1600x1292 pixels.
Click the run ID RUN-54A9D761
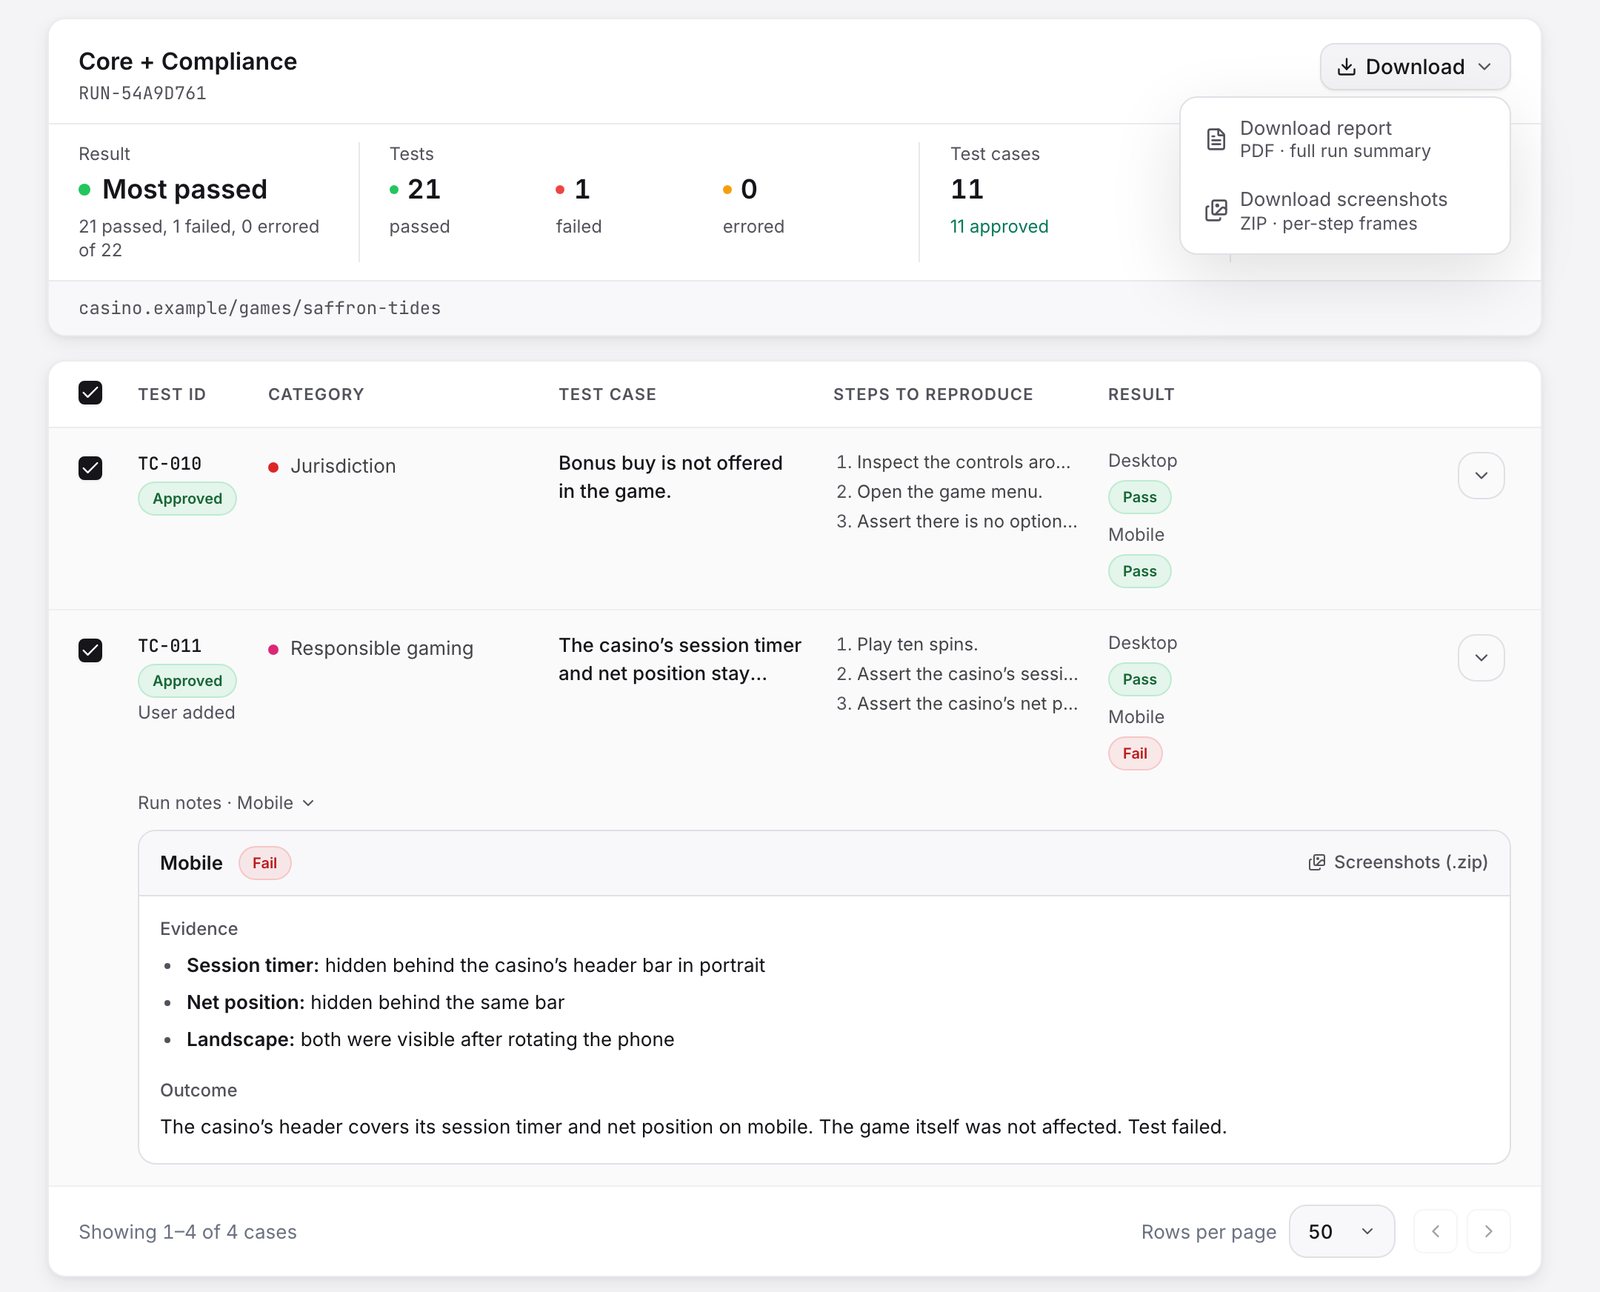coord(143,93)
